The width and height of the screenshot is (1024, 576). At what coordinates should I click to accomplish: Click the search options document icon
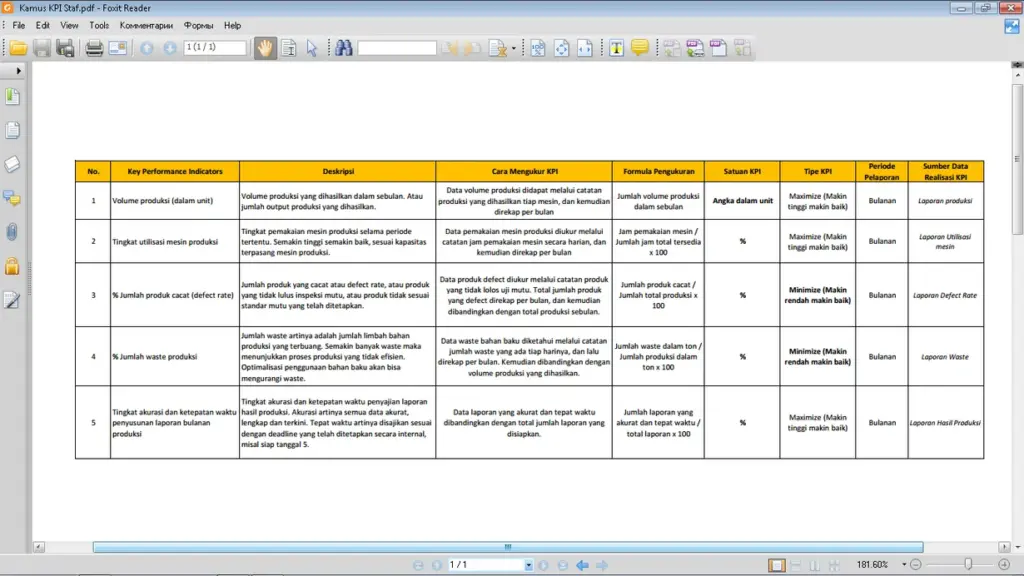[x=498, y=48]
